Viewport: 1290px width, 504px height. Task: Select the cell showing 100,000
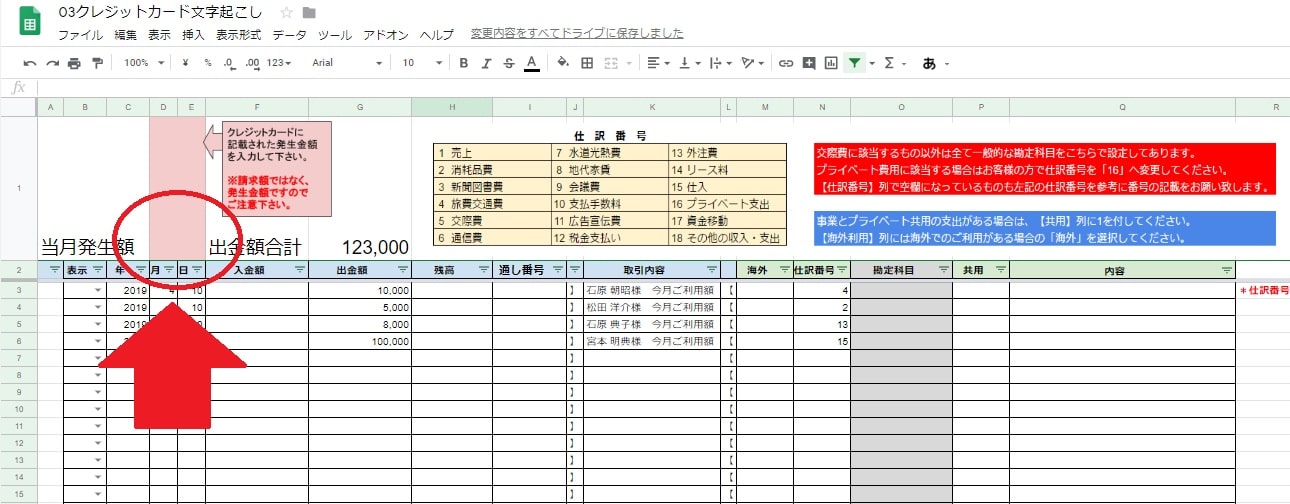point(360,341)
